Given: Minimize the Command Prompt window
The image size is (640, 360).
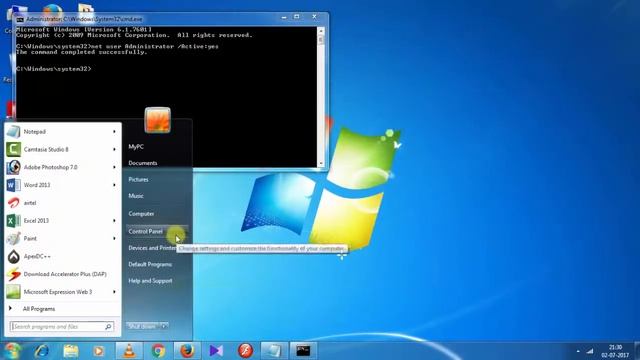Looking at the screenshot, I should pyautogui.click(x=284, y=17).
